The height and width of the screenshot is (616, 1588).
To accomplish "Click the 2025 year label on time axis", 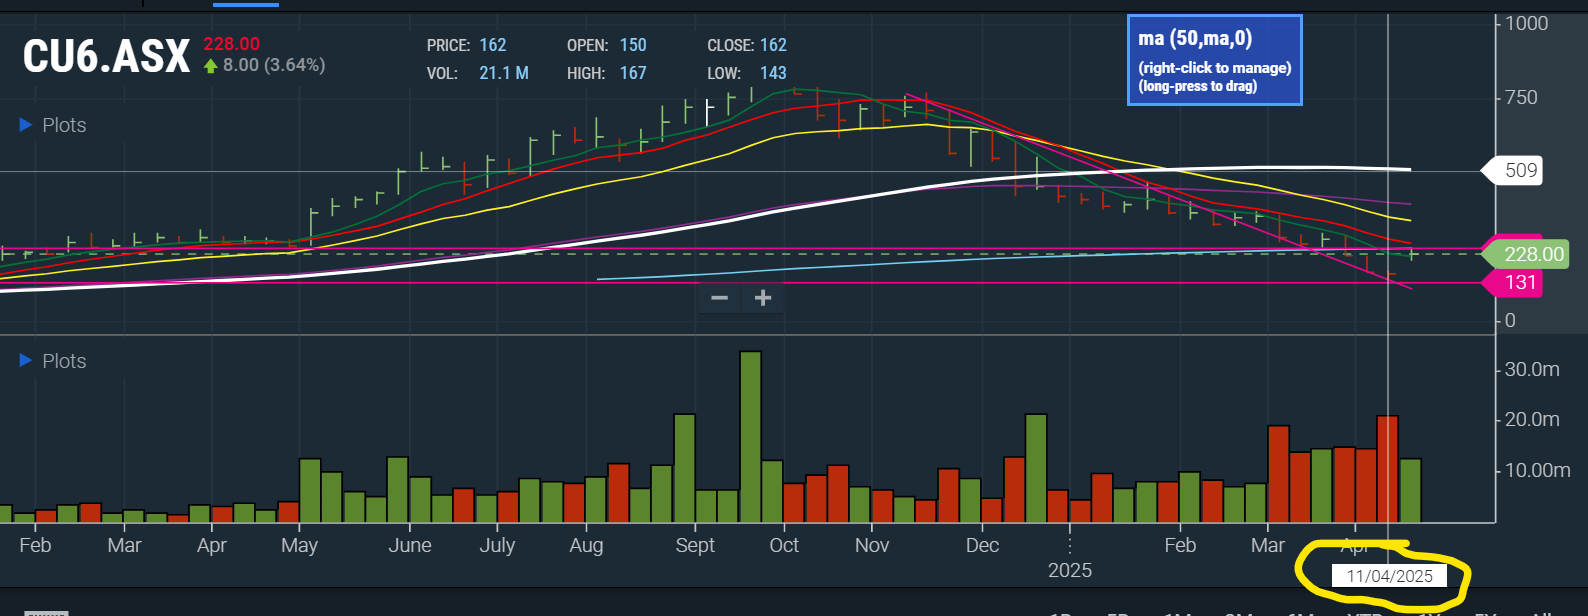I will (1070, 570).
